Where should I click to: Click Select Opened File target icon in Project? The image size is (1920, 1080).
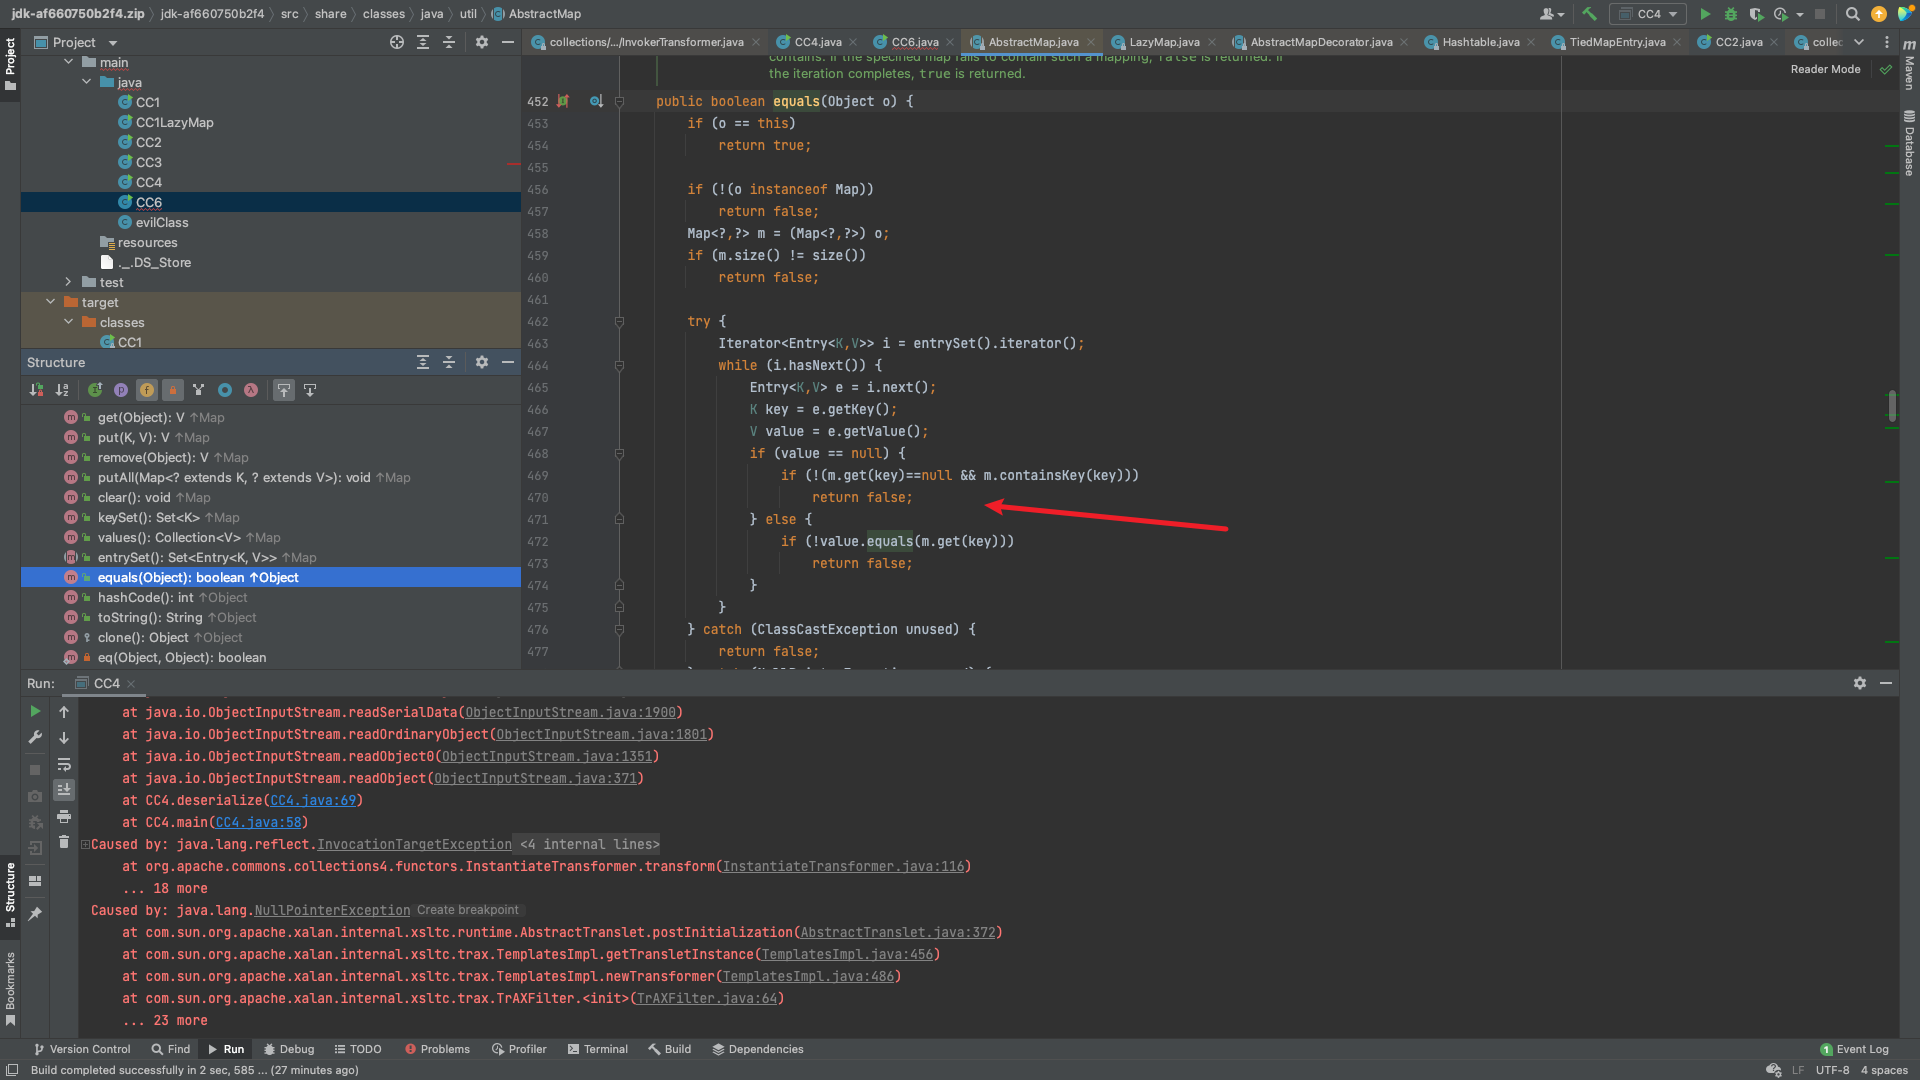click(x=397, y=42)
